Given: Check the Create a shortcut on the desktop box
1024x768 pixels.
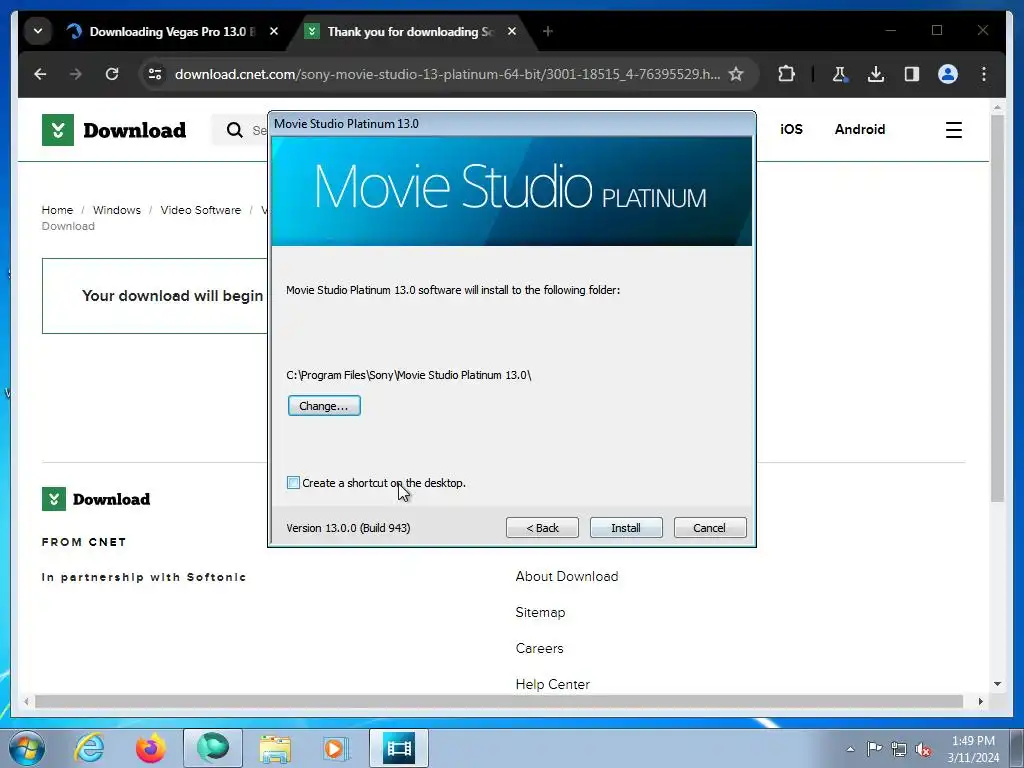Looking at the screenshot, I should point(293,483).
